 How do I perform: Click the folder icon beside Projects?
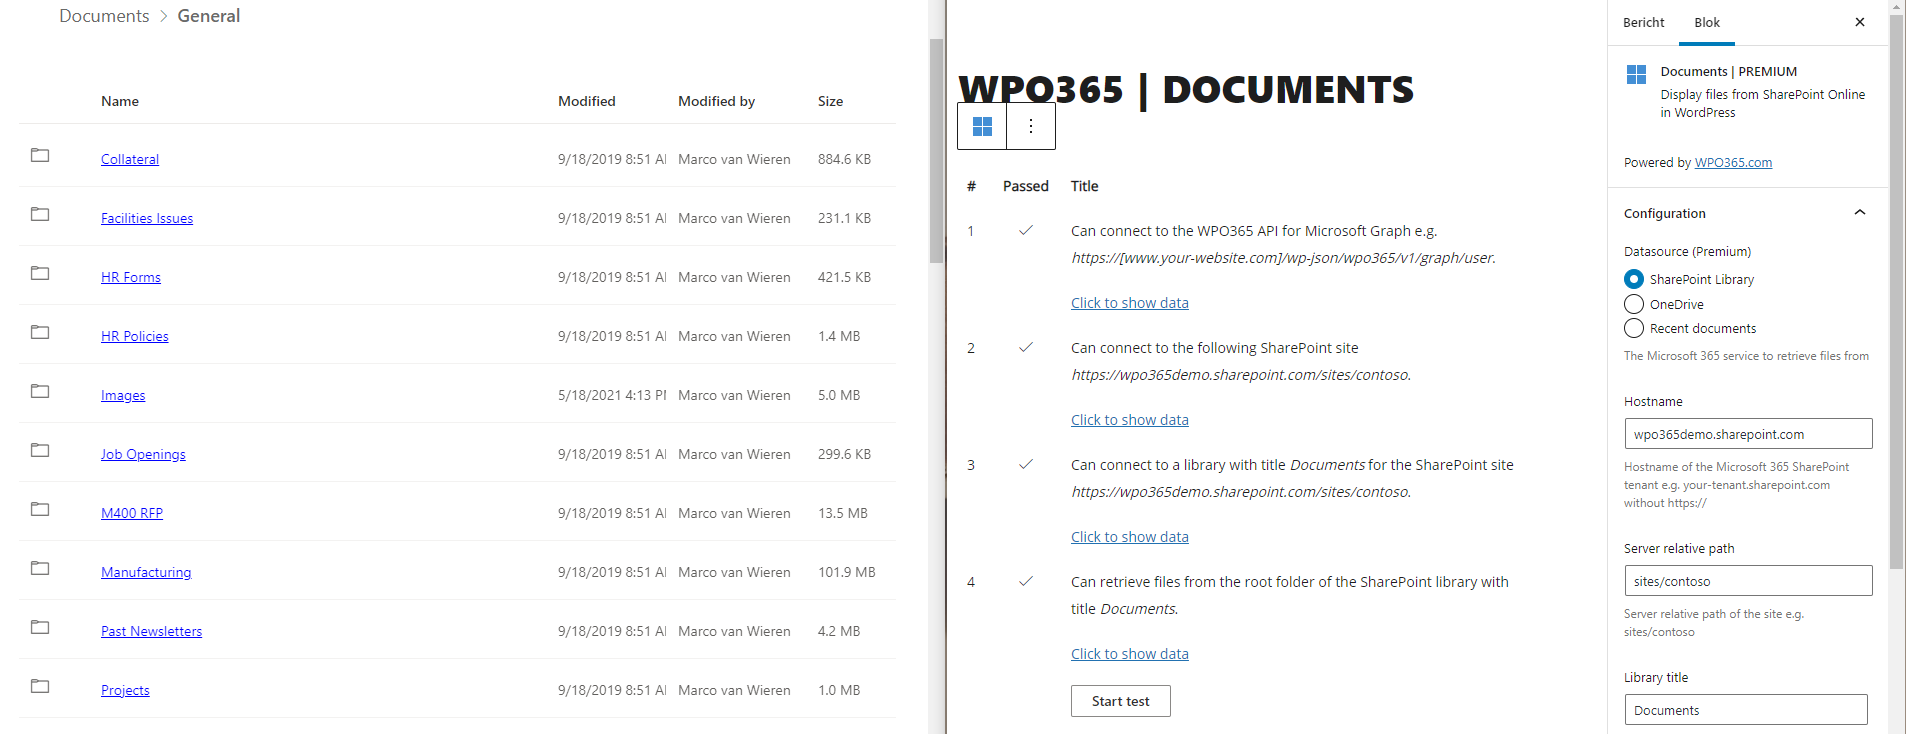[x=40, y=686]
